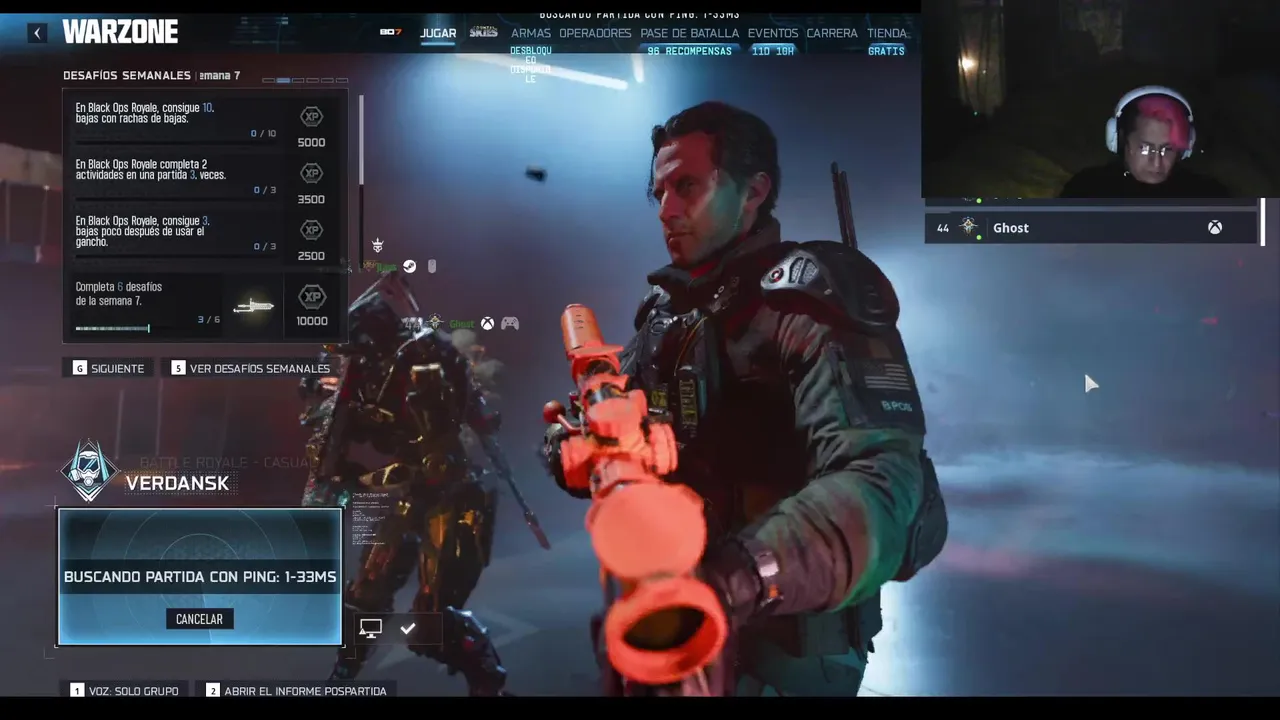Click the GRATIS badge under Tienda
The width and height of the screenshot is (1280, 720).
coord(886,51)
